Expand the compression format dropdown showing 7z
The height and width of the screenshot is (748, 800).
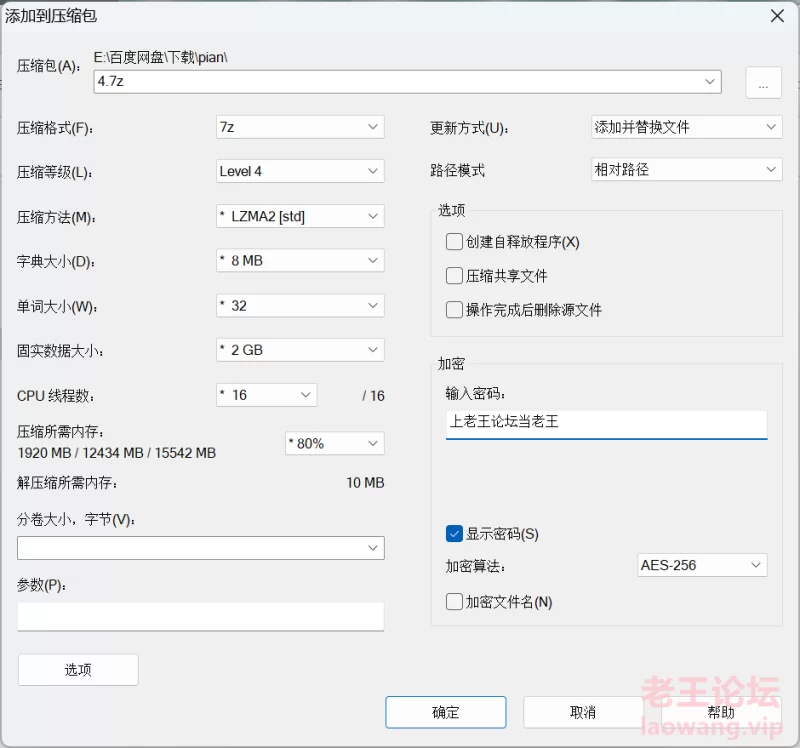[x=300, y=127]
